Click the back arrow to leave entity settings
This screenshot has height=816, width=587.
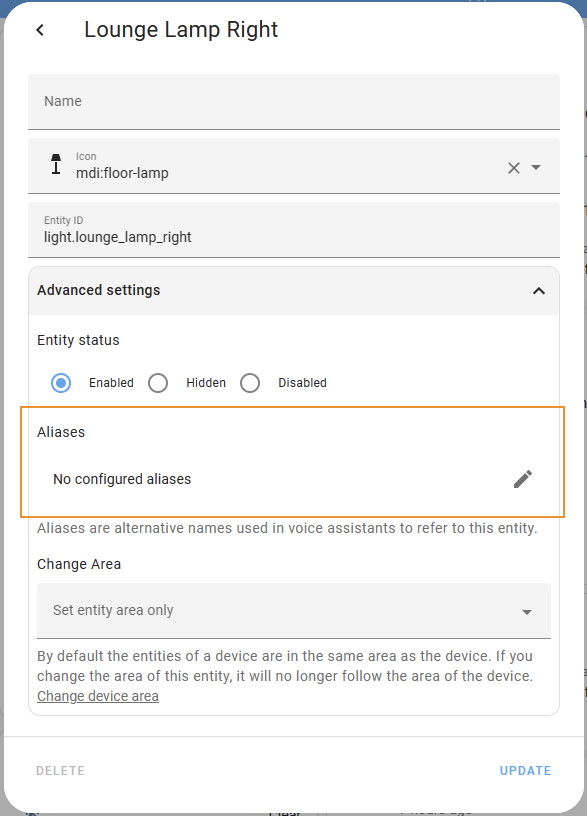[x=39, y=30]
